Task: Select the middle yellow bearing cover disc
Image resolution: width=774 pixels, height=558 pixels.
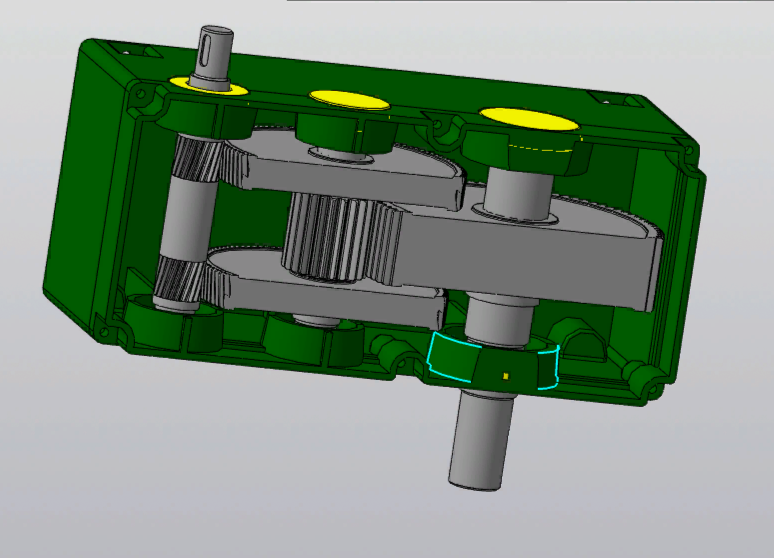Action: pos(349,99)
